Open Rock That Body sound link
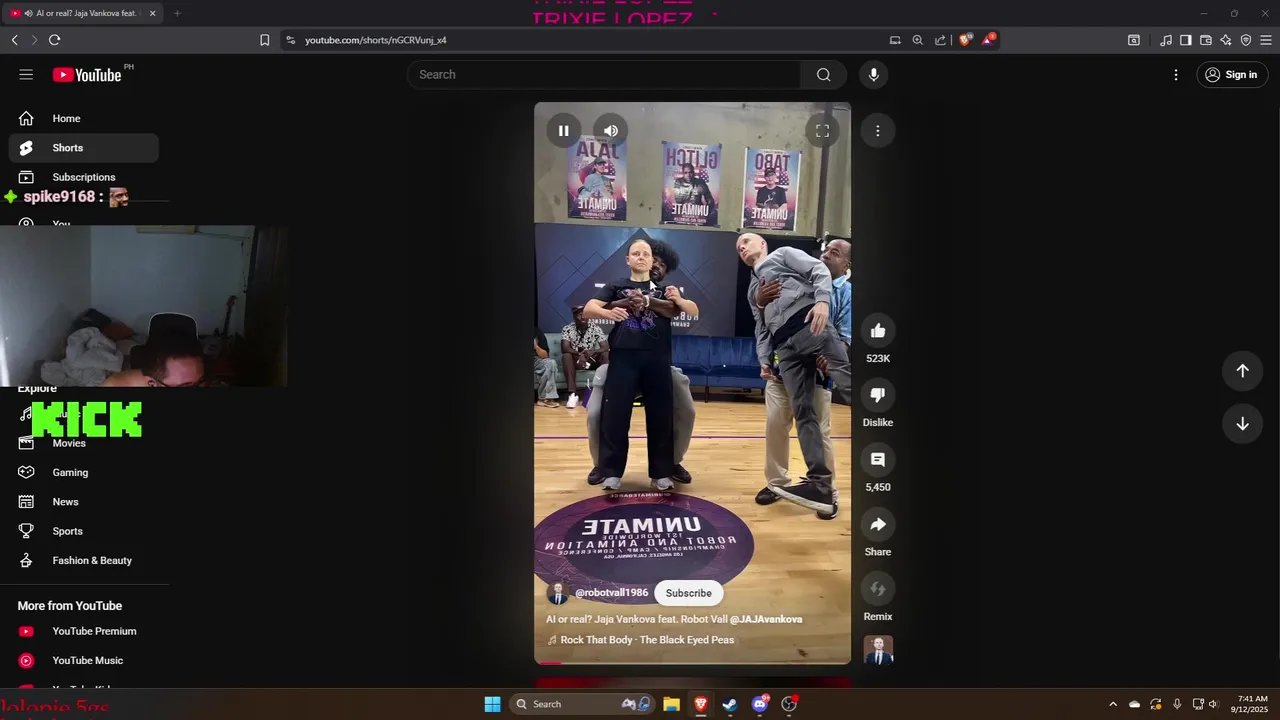Viewport: 1280px width, 720px height. (647, 640)
